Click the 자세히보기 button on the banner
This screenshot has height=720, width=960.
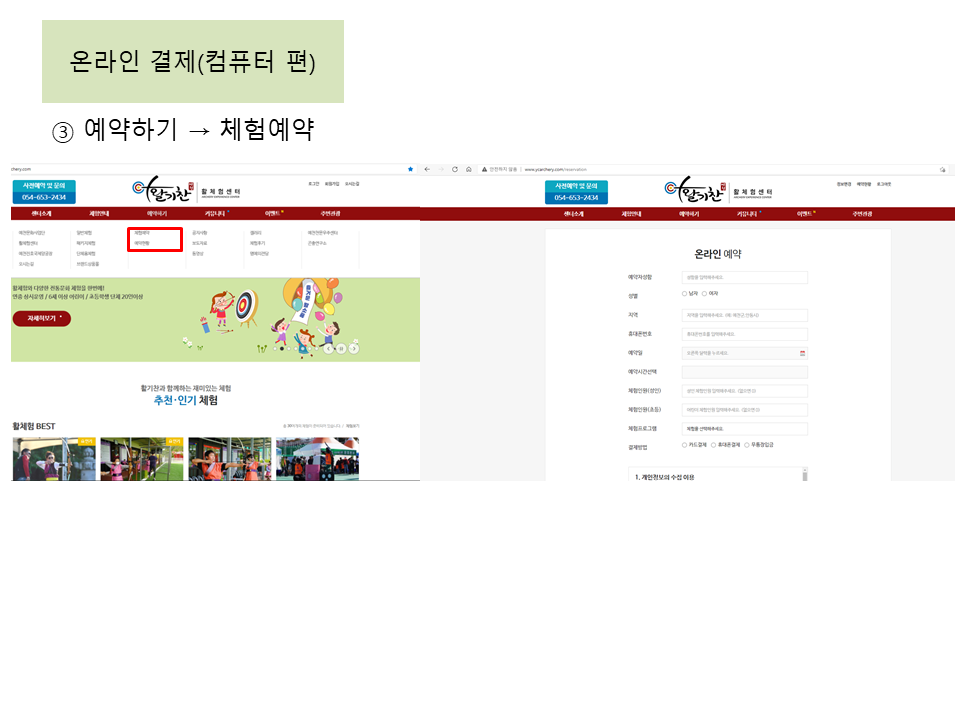click(42, 318)
